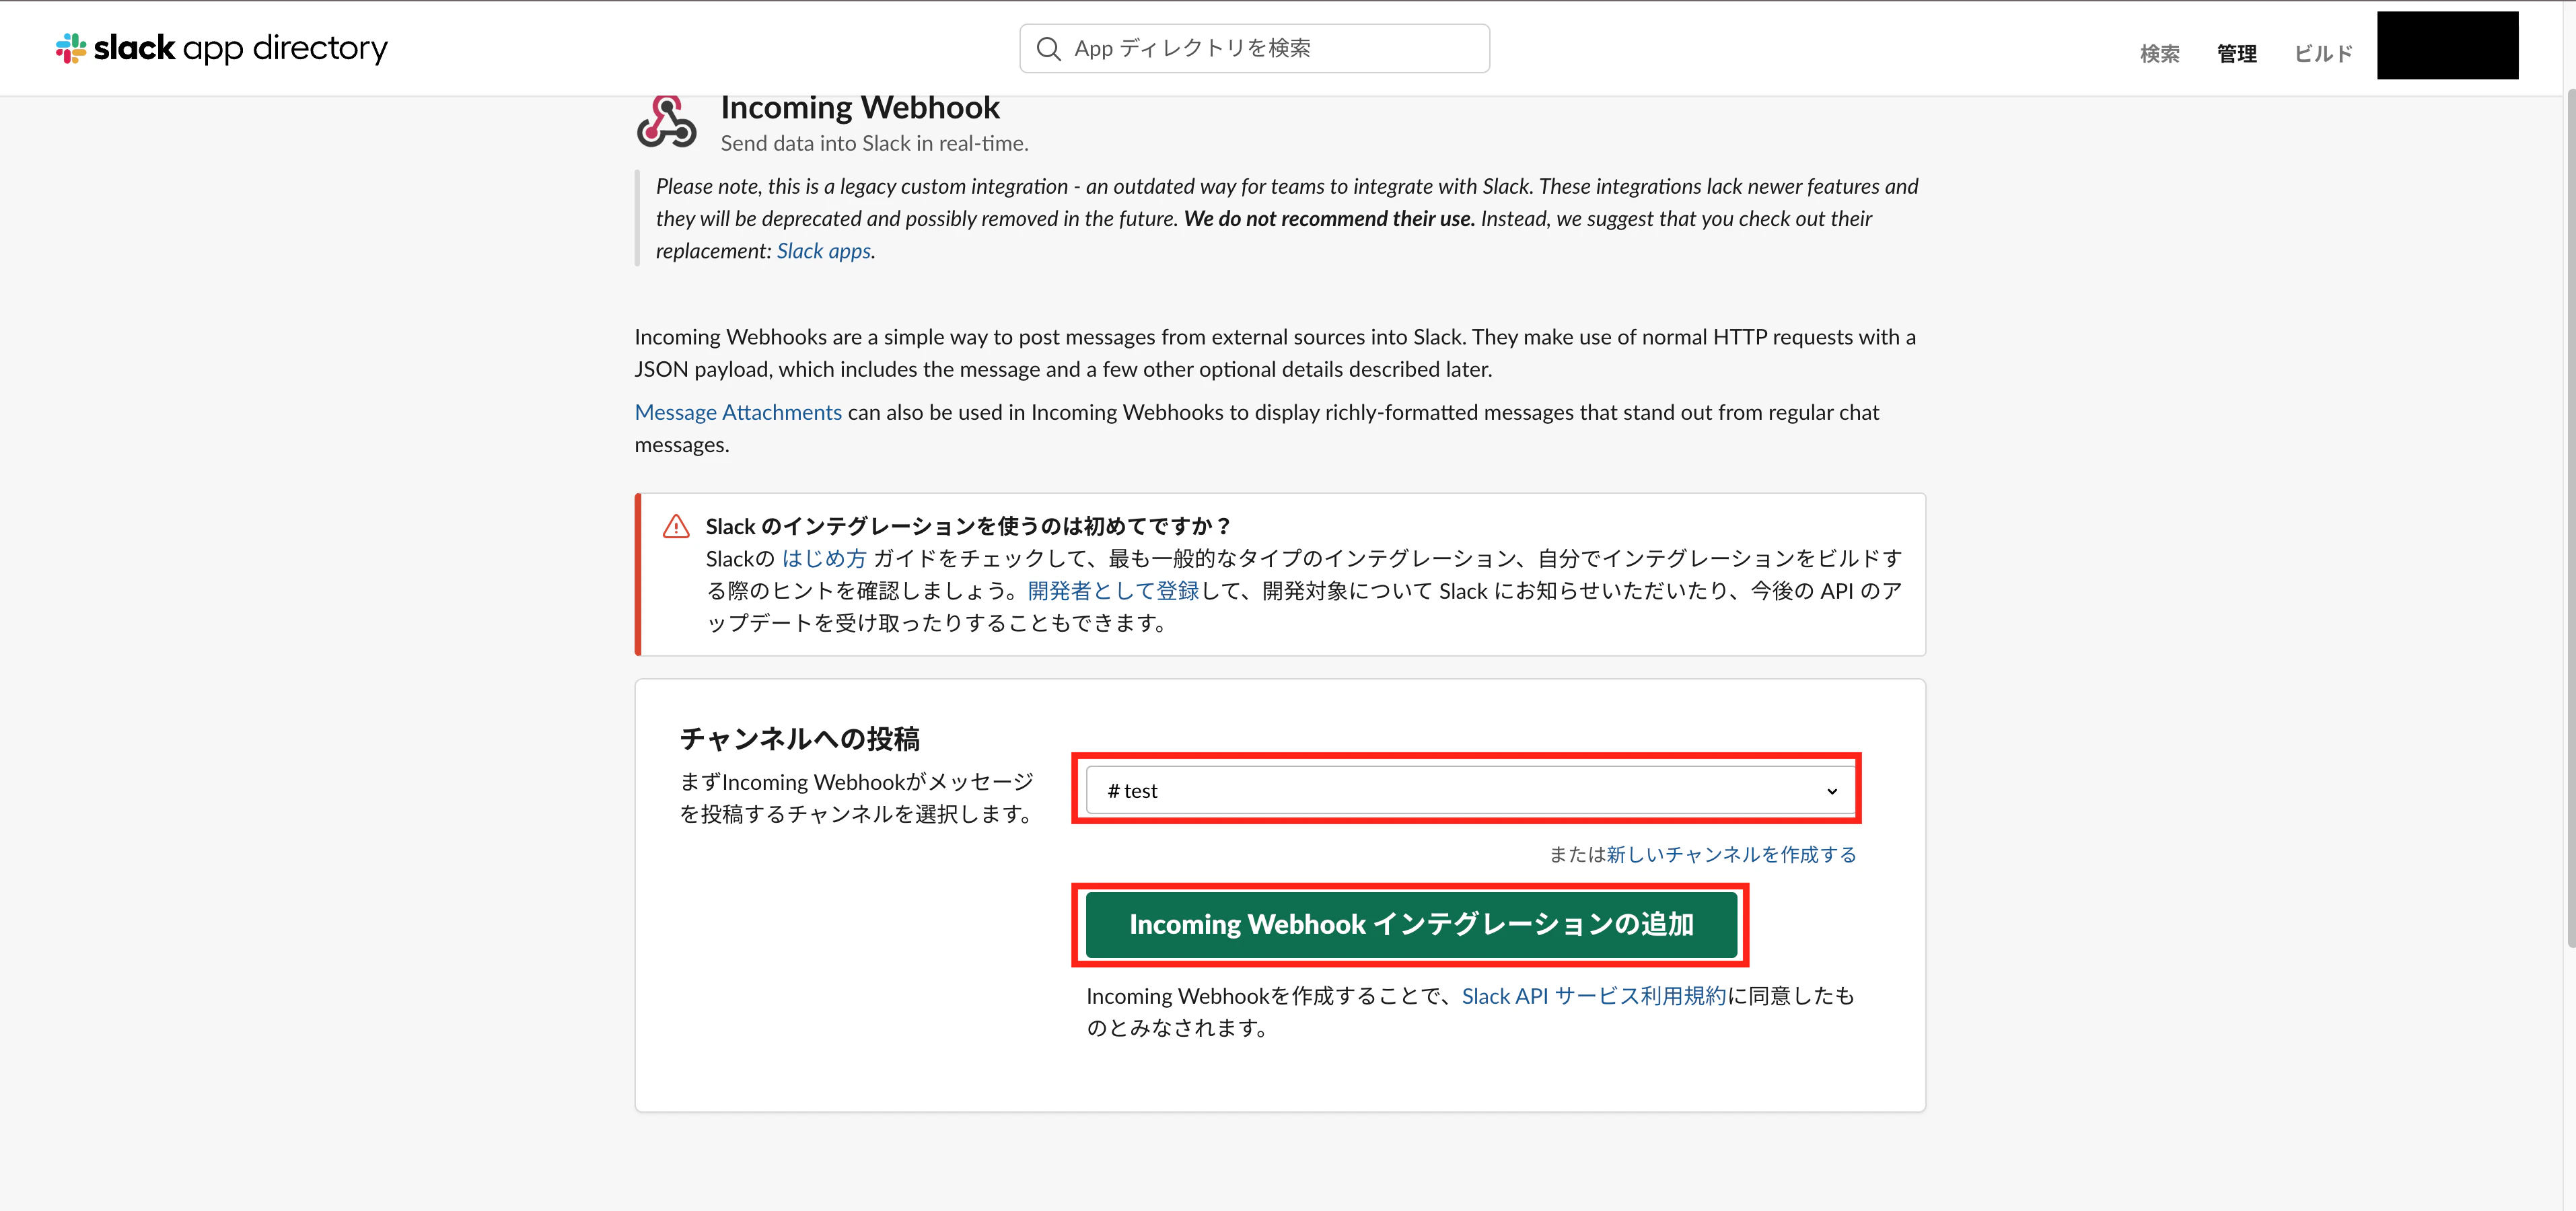The height and width of the screenshot is (1211, 2576).
Task: Focus the App ディレクトリを検索 search field
Action: (x=1254, y=48)
